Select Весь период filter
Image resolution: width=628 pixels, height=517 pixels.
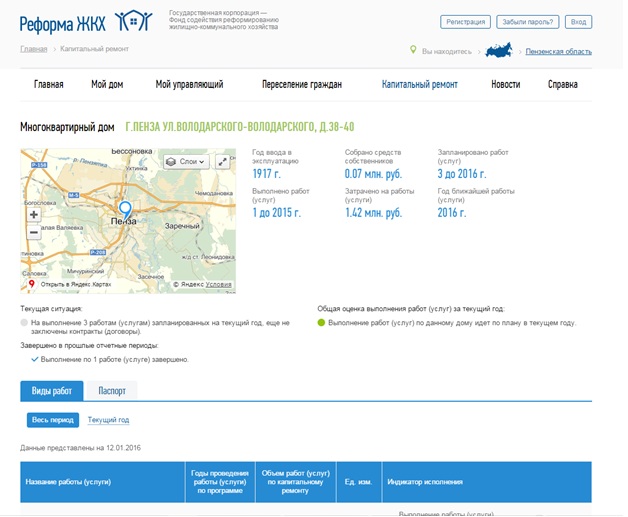[x=52, y=420]
